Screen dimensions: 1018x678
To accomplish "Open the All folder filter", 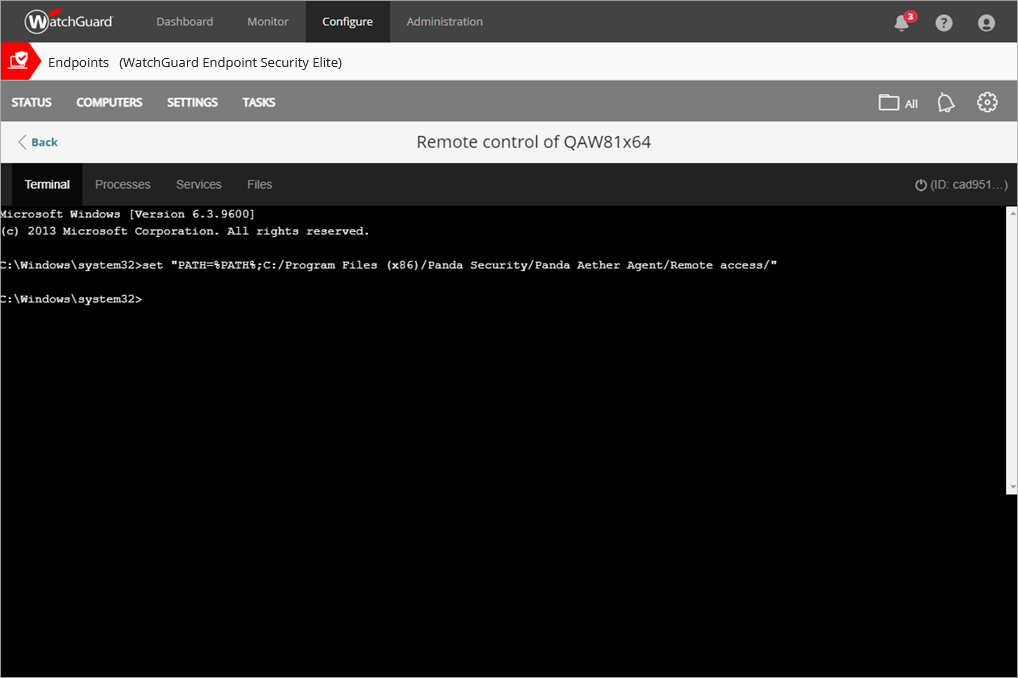I will click(898, 103).
